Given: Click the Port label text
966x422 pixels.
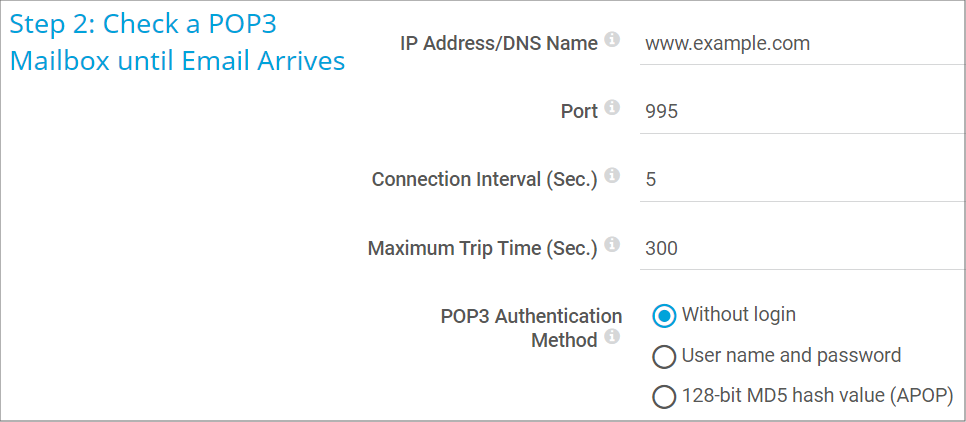Looking at the screenshot, I should pyautogui.click(x=579, y=112).
